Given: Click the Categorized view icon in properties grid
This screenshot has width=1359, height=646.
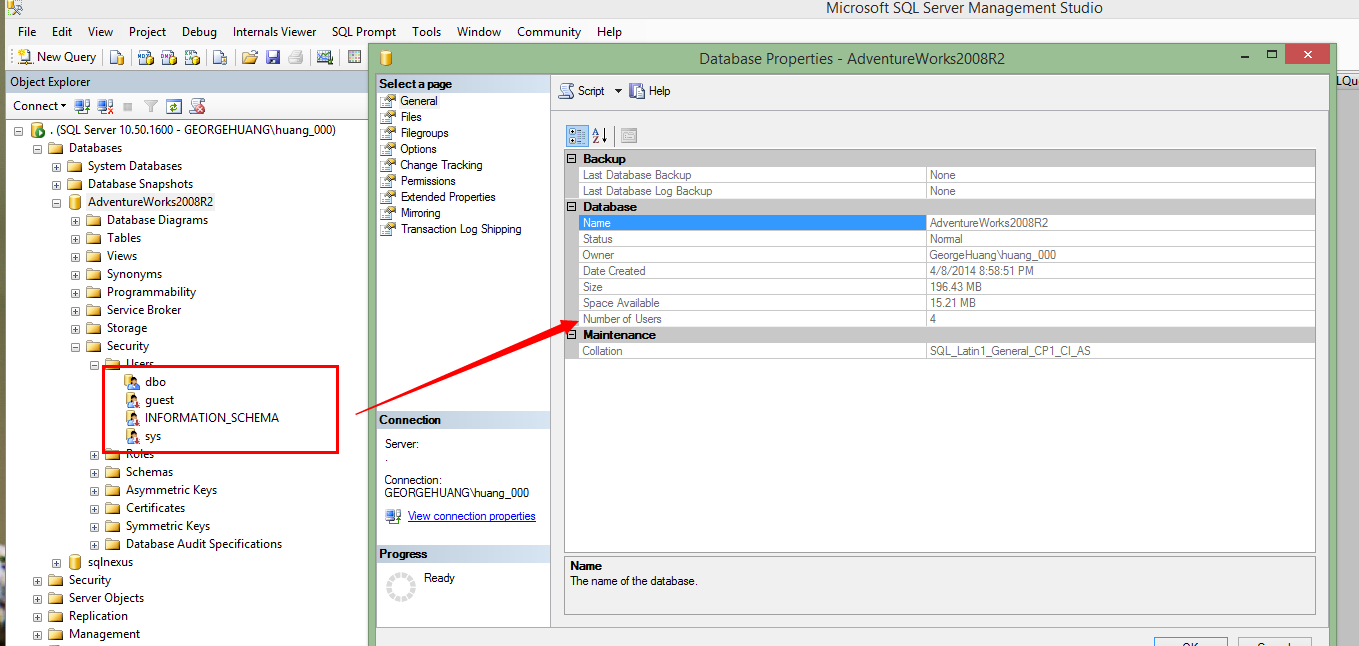Looking at the screenshot, I should [x=577, y=136].
